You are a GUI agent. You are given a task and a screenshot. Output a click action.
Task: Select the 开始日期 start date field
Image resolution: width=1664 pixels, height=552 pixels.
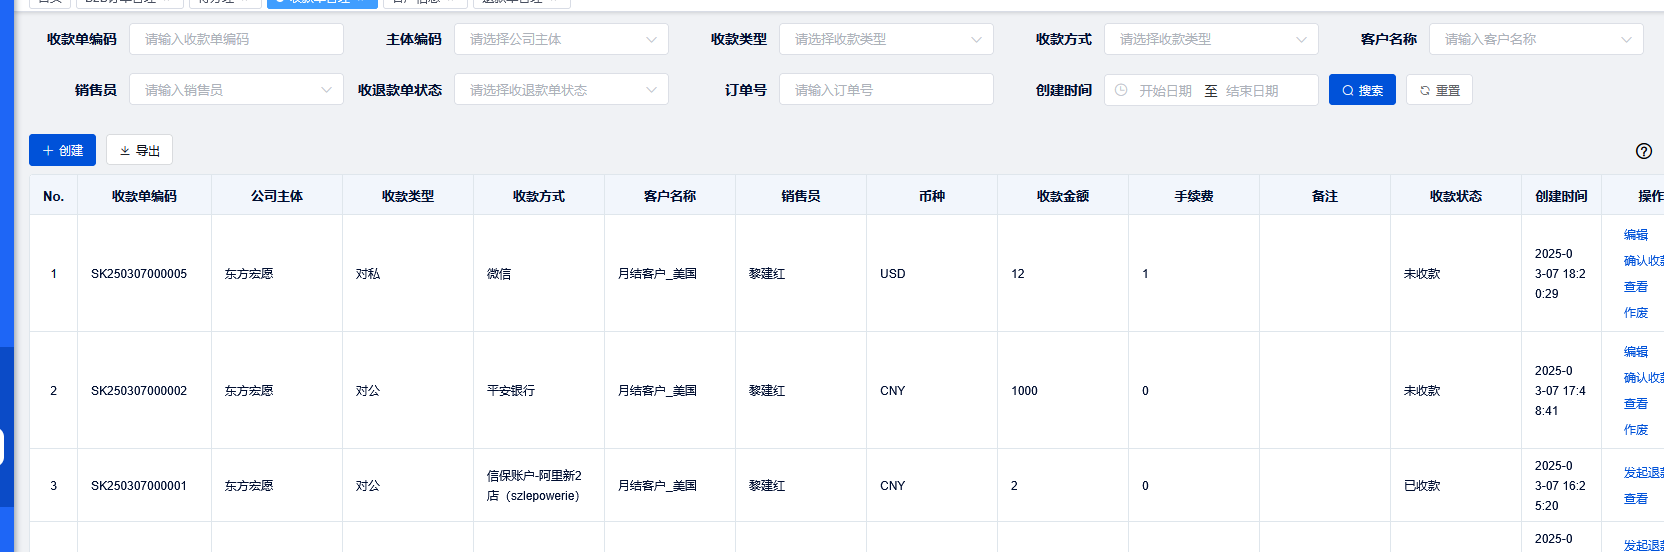(x=1165, y=91)
